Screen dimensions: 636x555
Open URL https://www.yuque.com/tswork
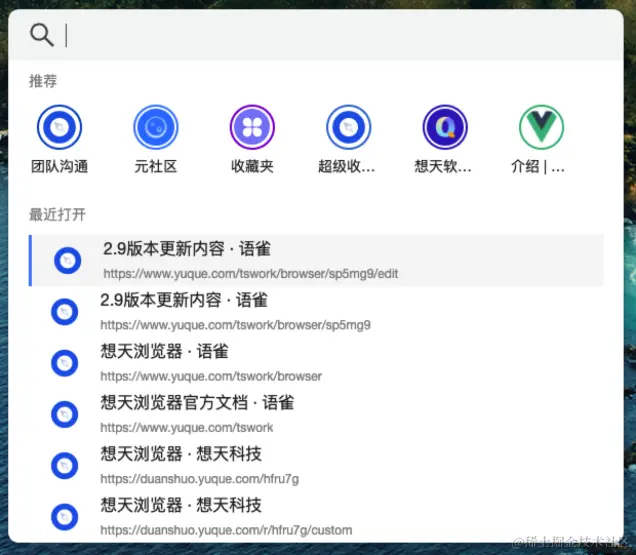187,428
